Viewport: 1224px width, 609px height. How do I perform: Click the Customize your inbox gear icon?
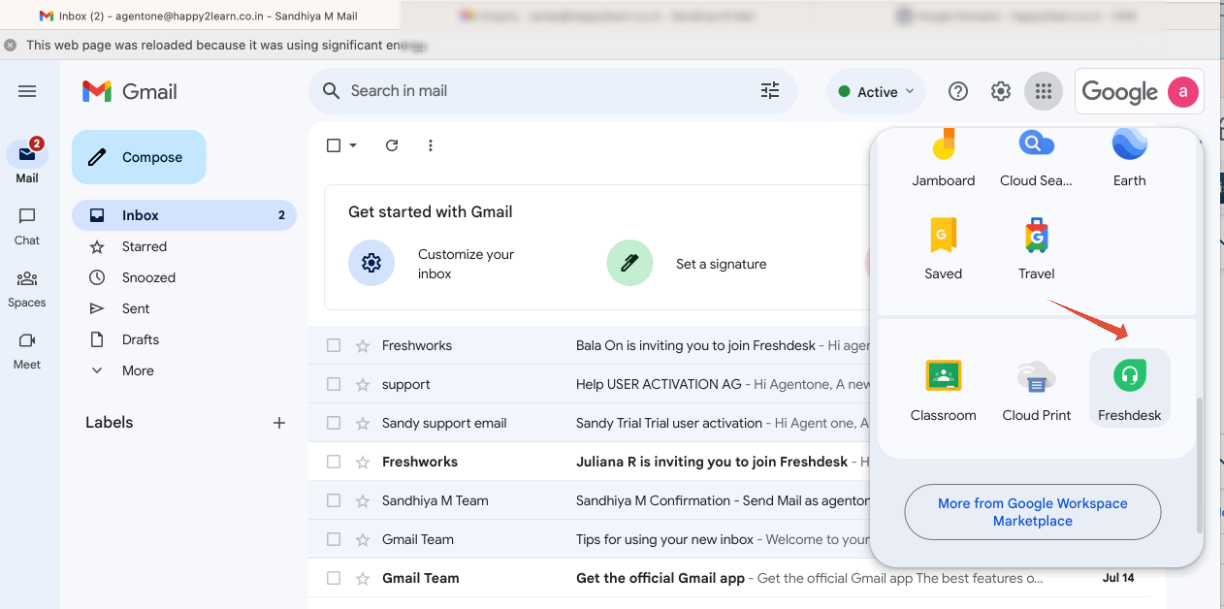371,264
